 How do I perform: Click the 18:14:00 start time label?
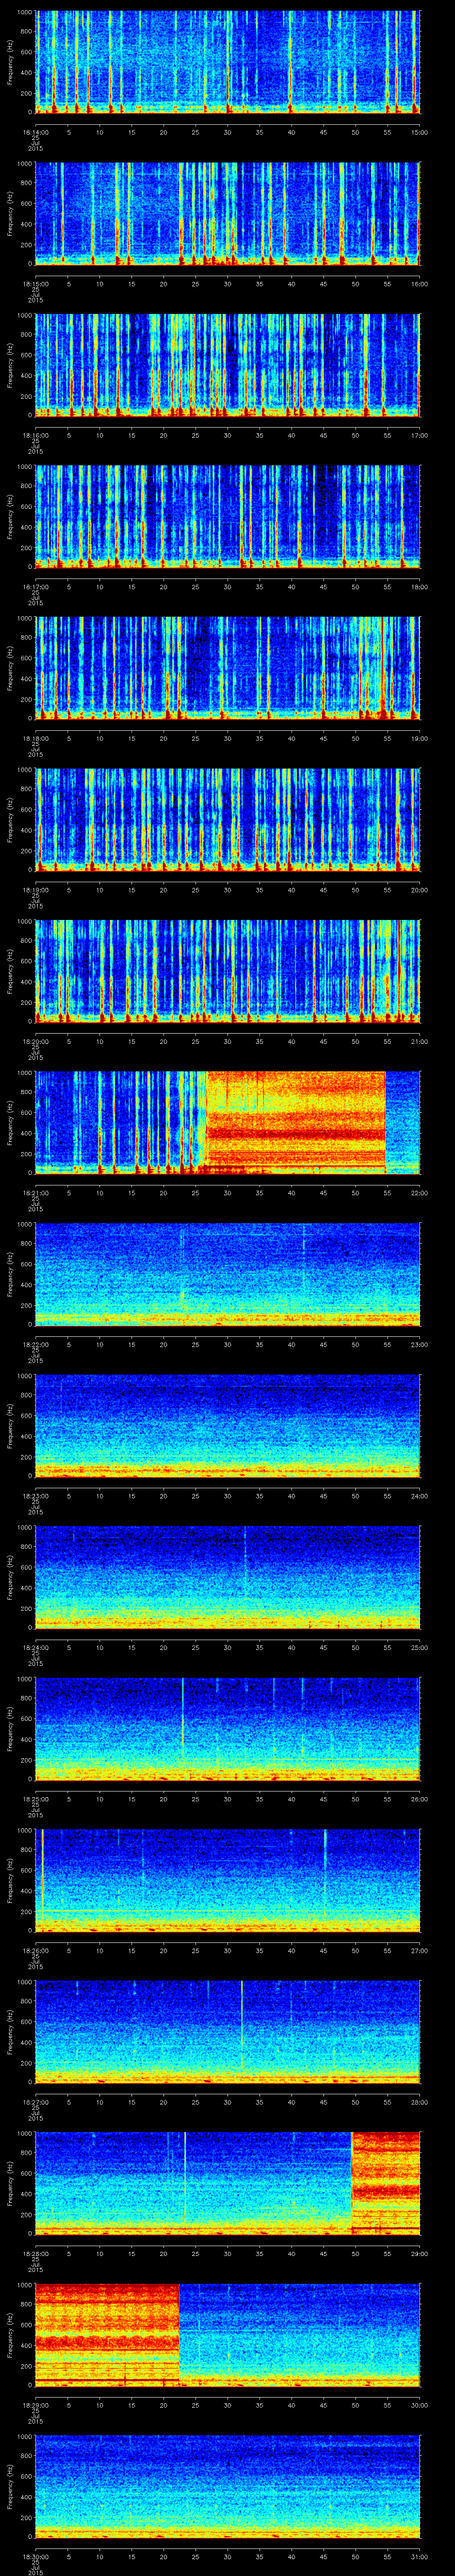pyautogui.click(x=35, y=132)
